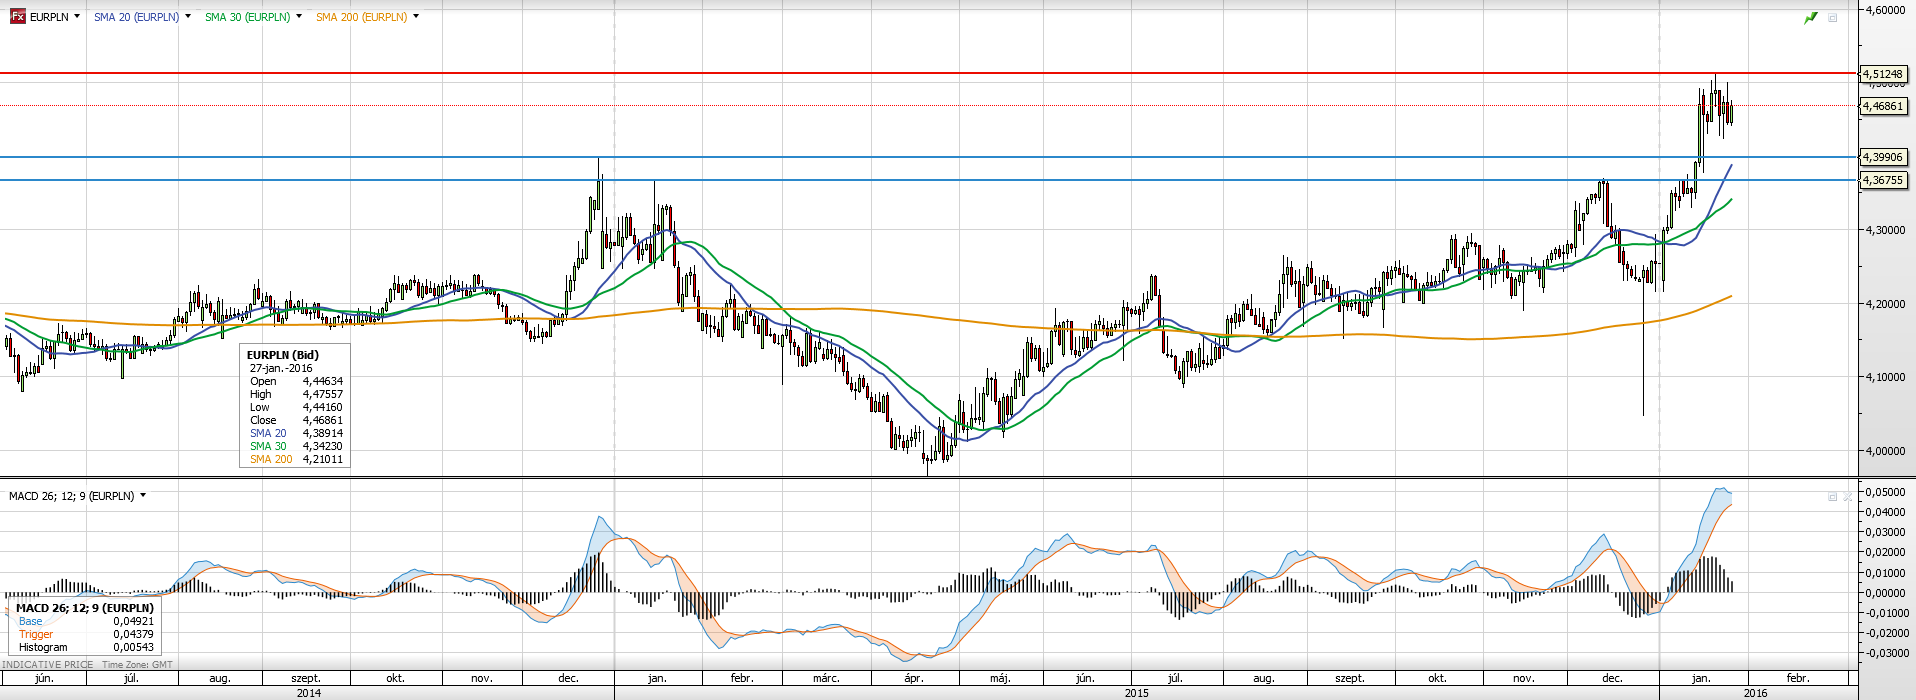Click the orange SMA 200 (EURPLN) label
Viewport: 1916px width, 700px height.
[x=361, y=17]
